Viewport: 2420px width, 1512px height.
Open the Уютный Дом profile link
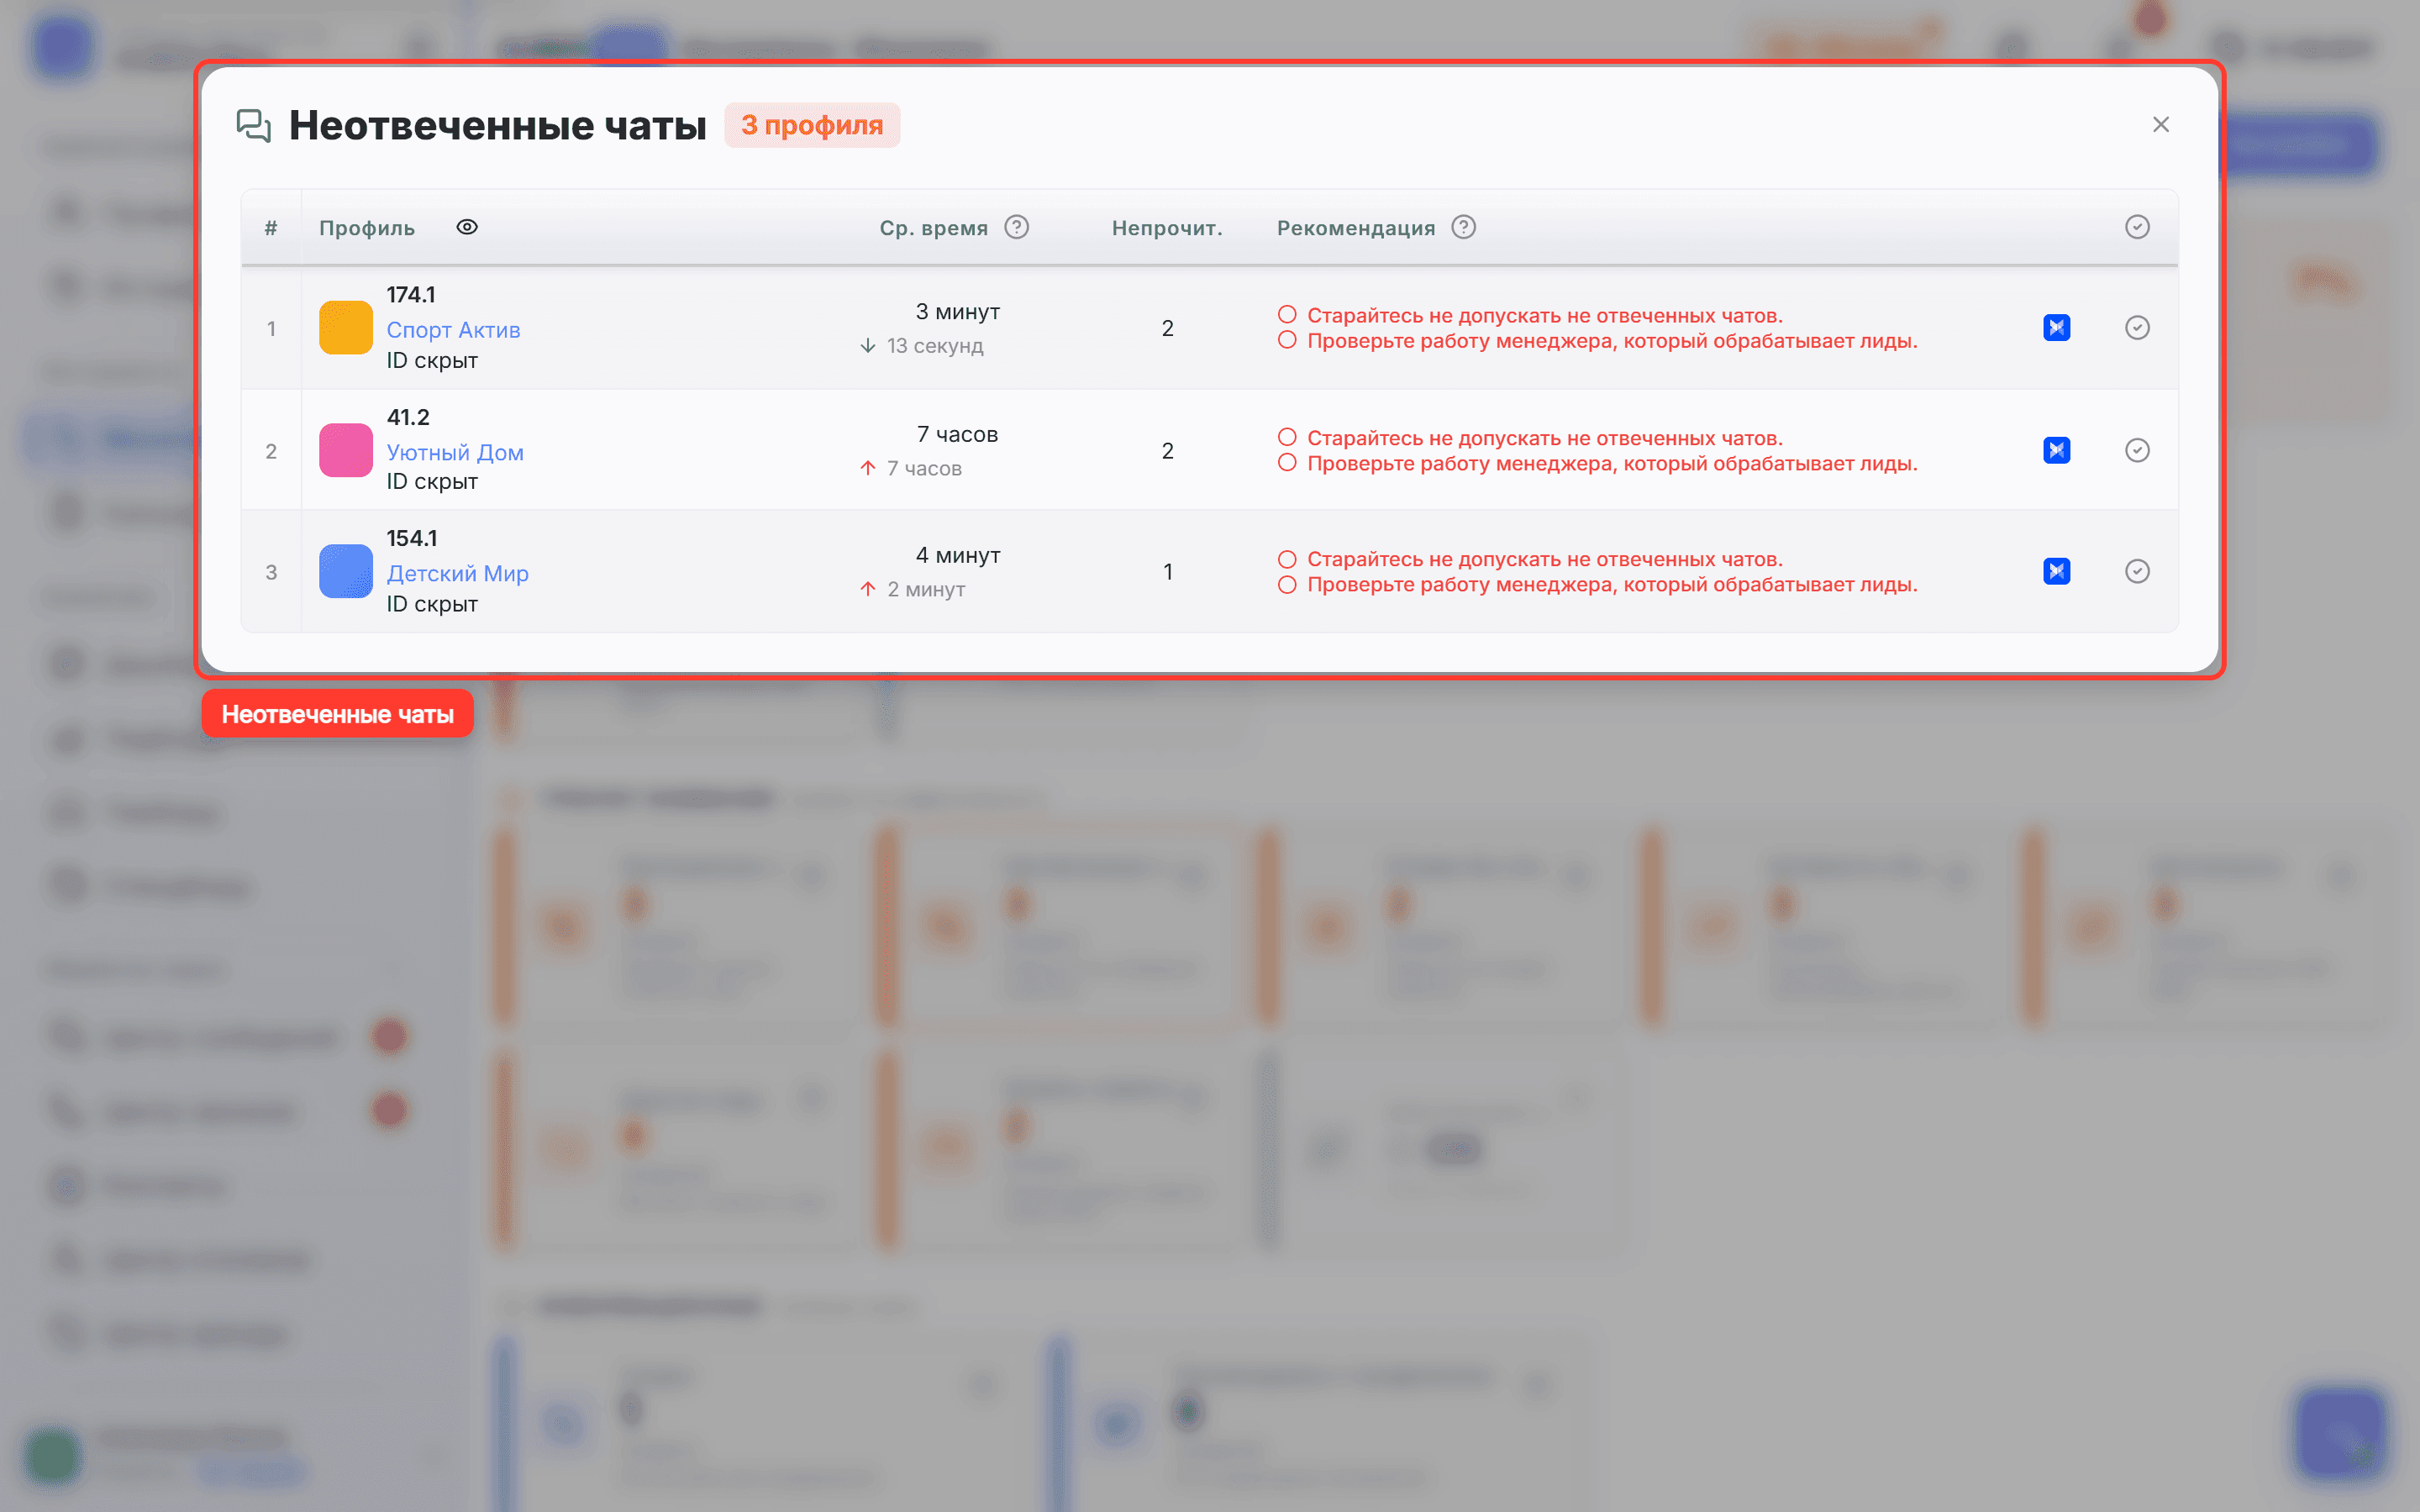(455, 452)
